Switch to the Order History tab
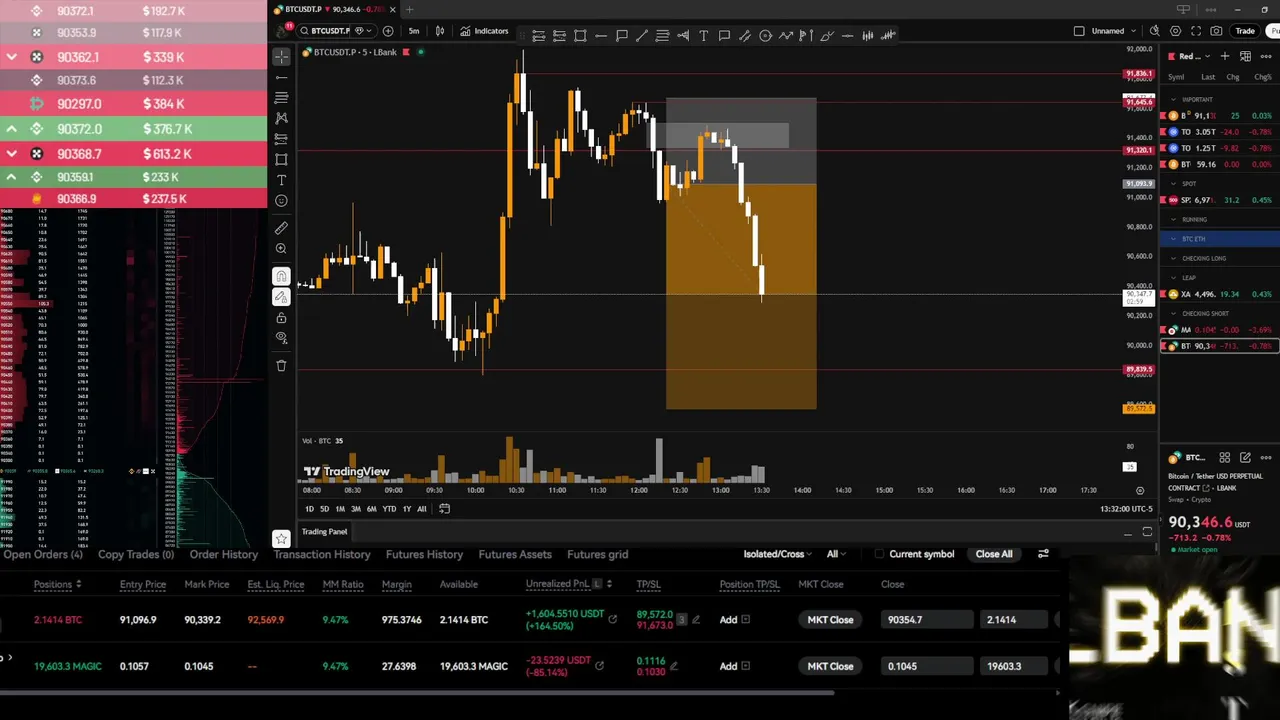1280x720 pixels. click(224, 554)
